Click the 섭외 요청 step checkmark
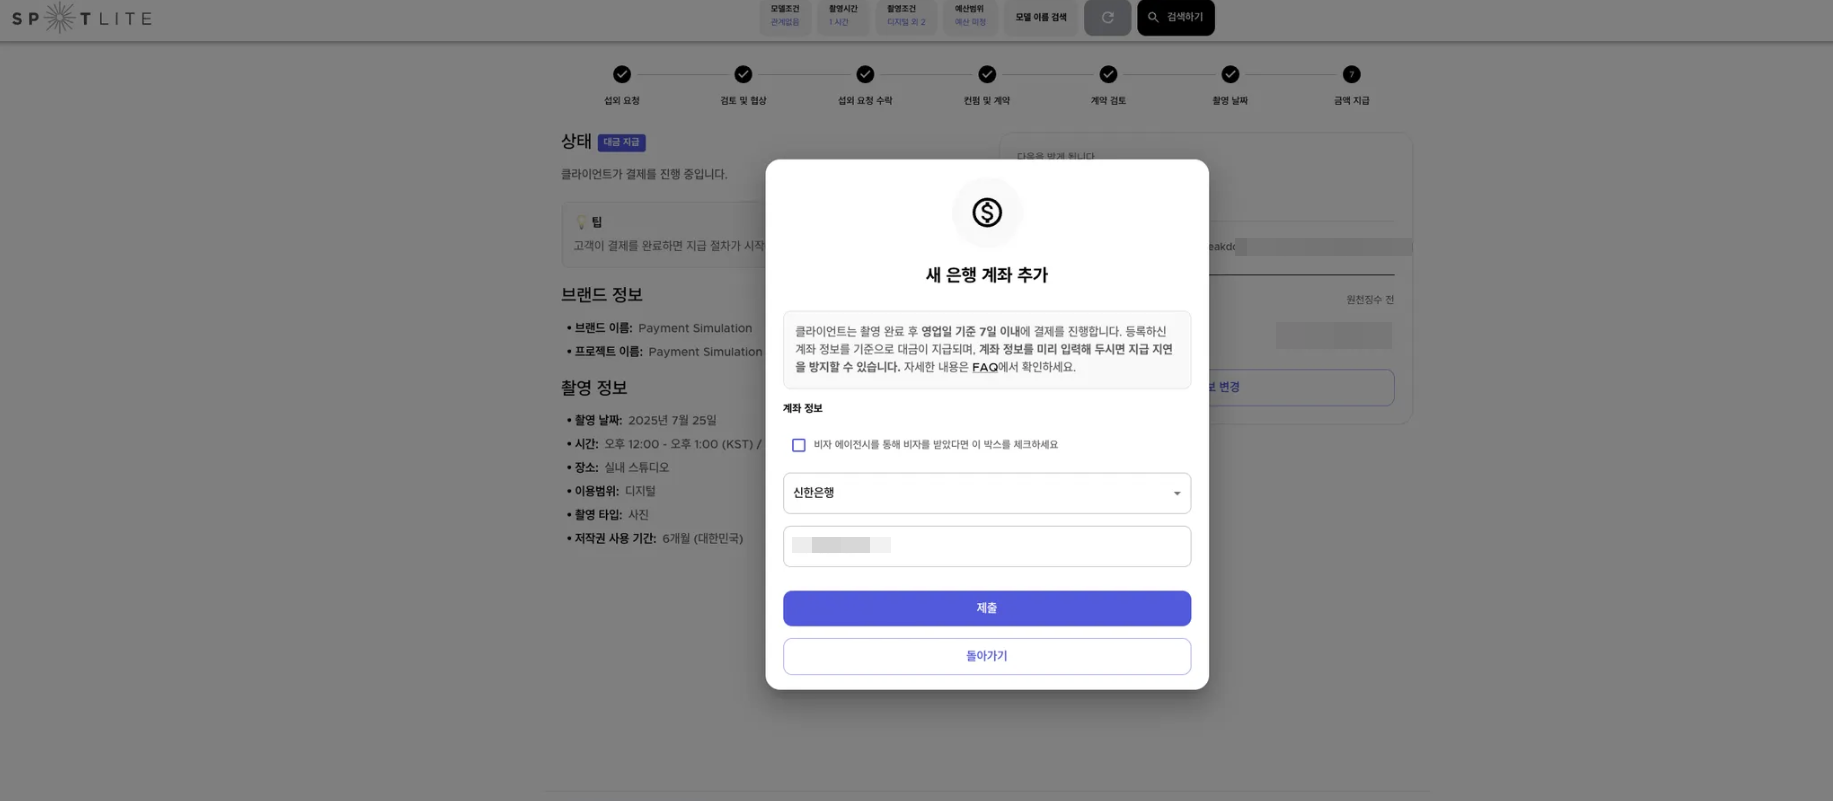 point(622,74)
